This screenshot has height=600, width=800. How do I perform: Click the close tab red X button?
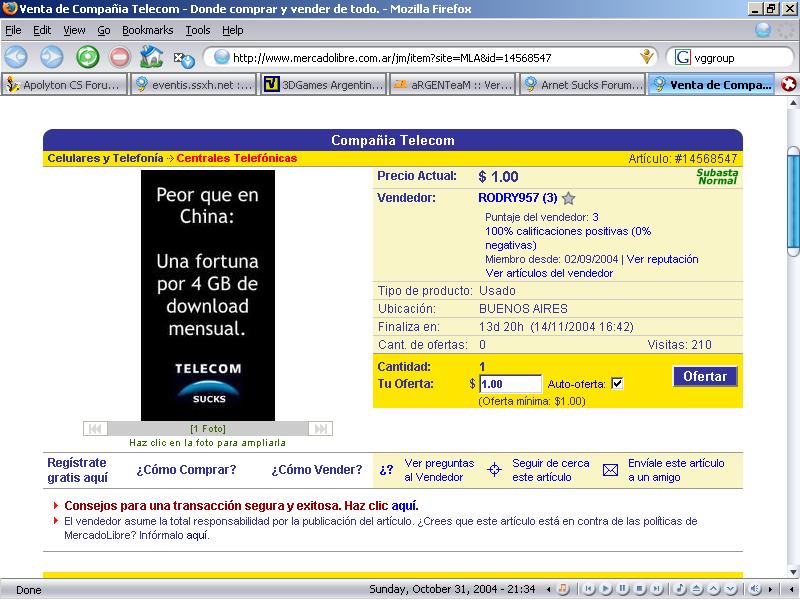click(789, 85)
